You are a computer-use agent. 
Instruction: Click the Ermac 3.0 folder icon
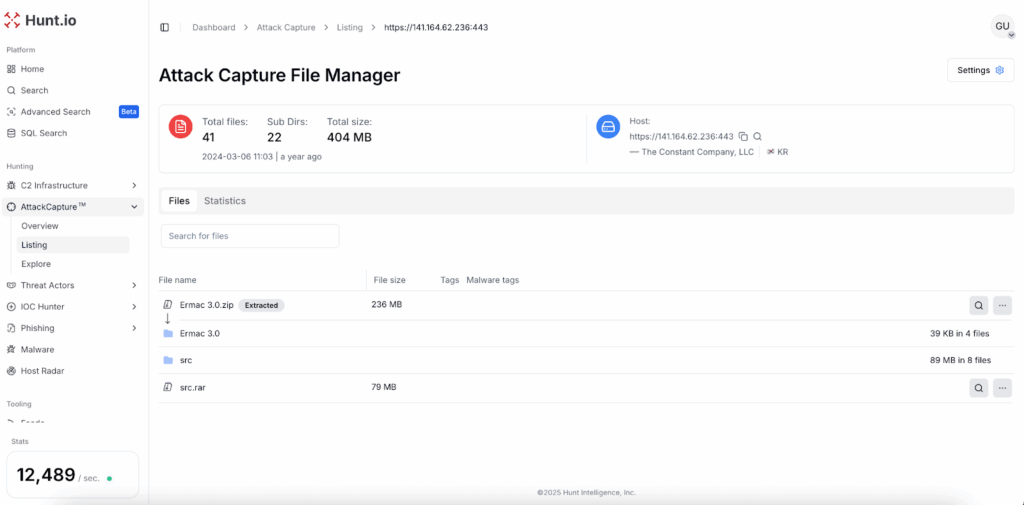(x=168, y=334)
